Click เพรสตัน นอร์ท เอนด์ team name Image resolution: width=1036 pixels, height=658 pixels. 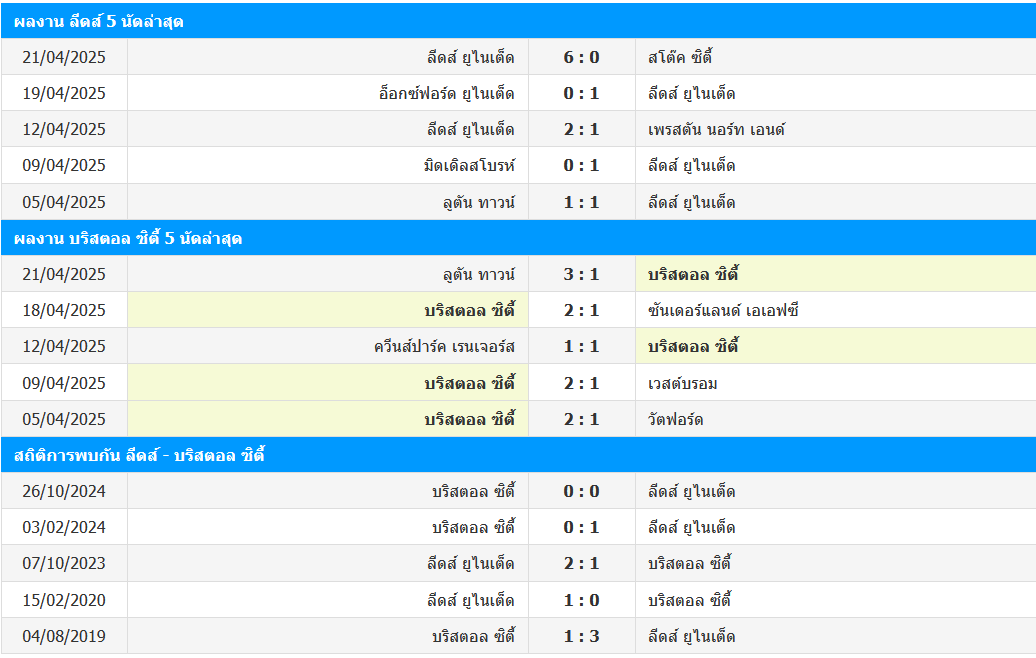tap(716, 129)
